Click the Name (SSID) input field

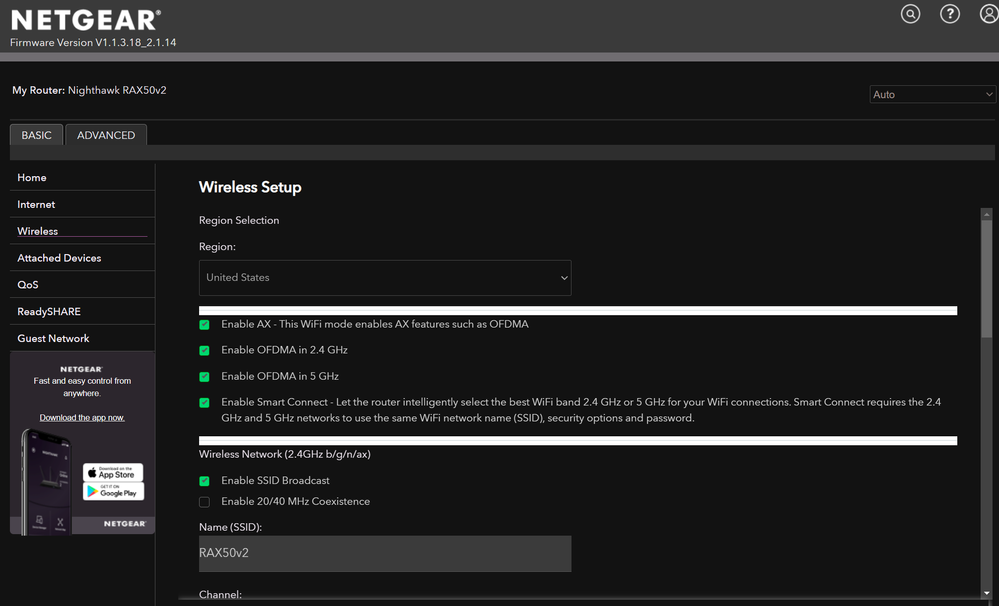point(385,554)
